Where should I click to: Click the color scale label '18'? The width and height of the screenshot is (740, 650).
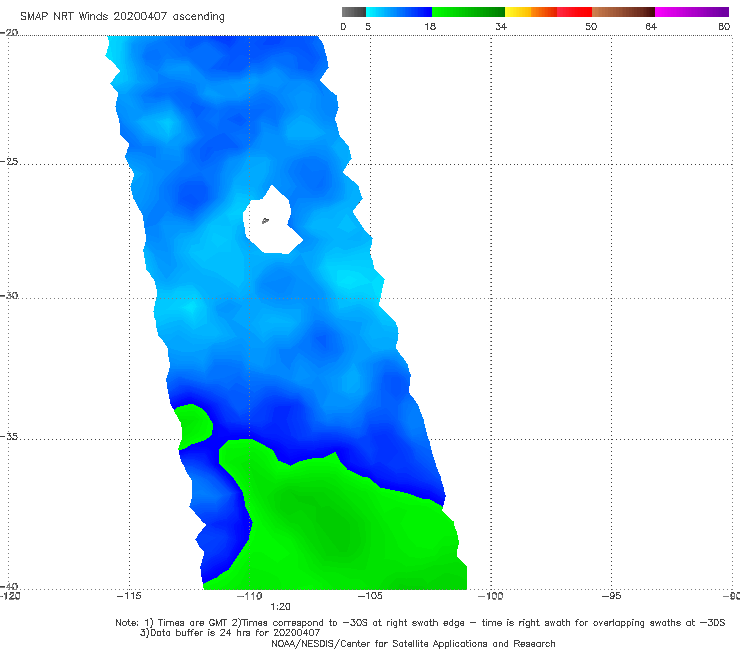[430, 26]
